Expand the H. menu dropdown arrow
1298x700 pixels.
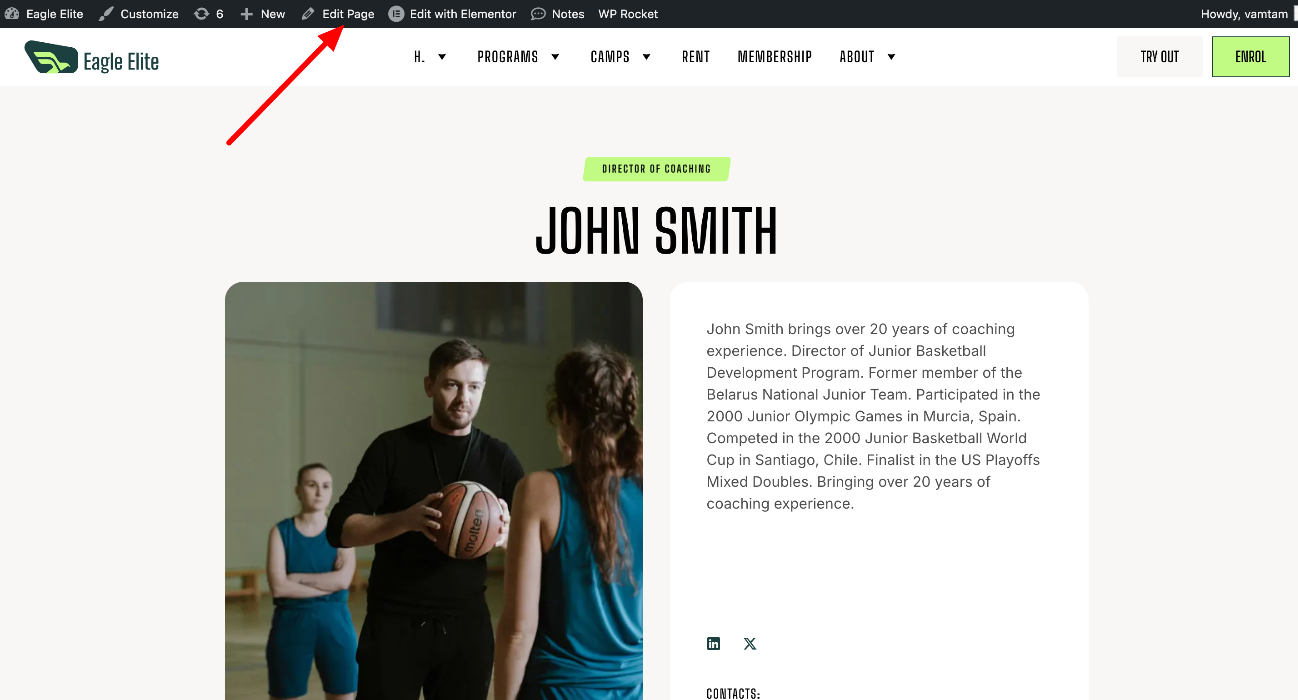pos(442,57)
